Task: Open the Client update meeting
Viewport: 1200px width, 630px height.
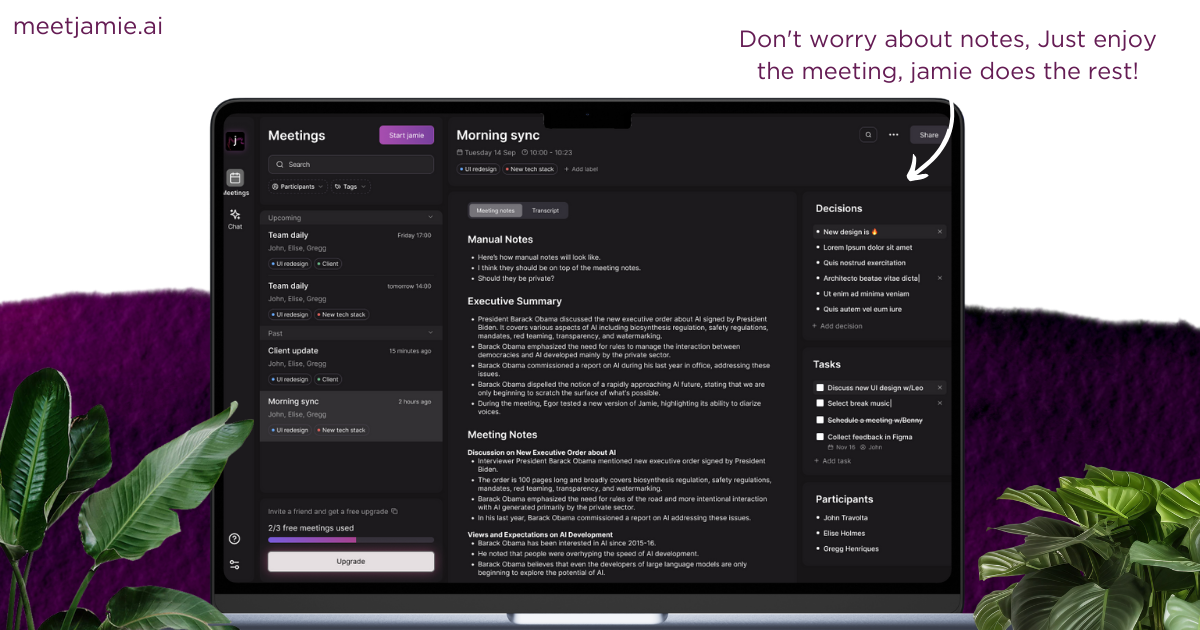Action: point(351,365)
